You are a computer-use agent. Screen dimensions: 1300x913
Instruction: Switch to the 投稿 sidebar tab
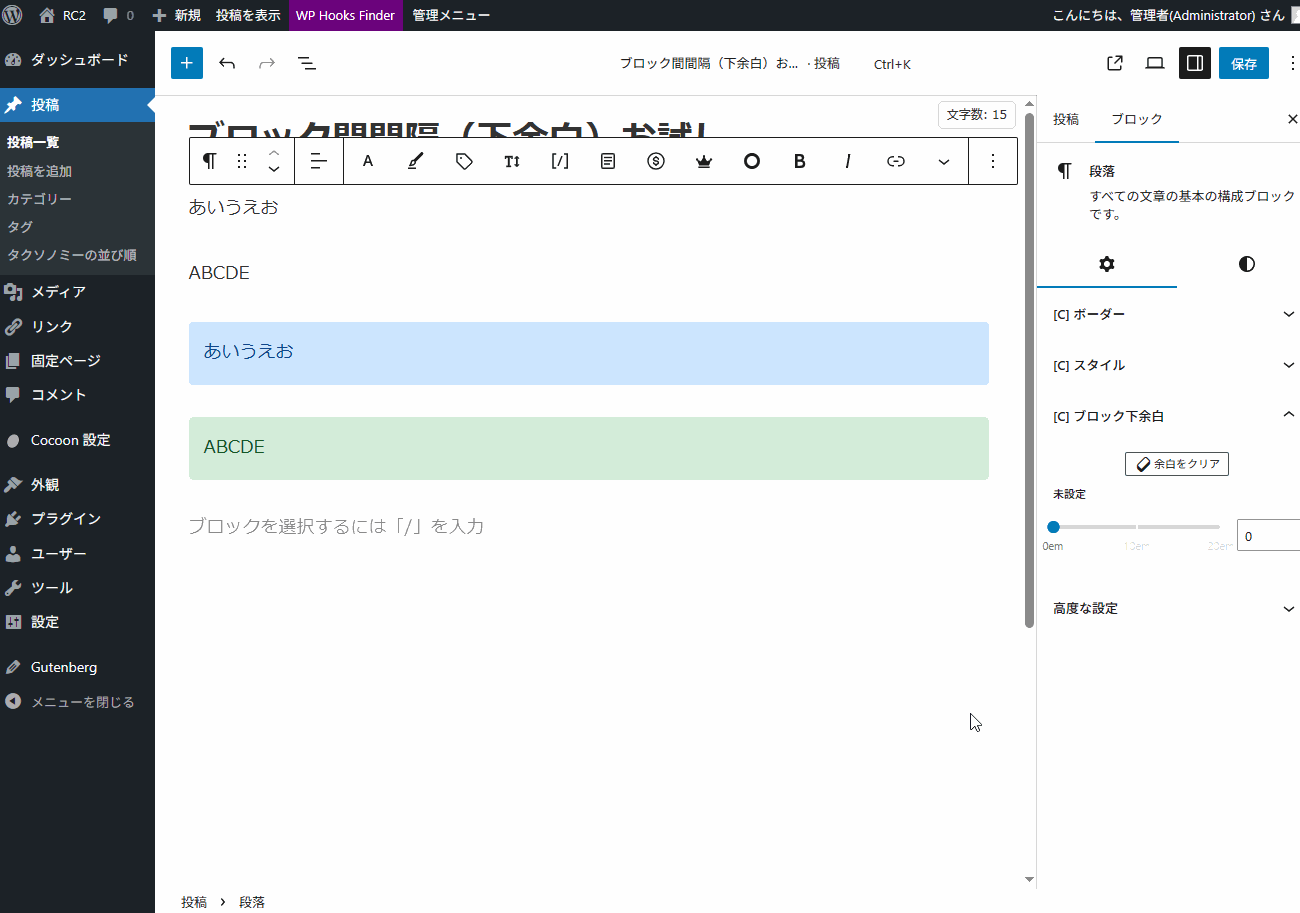coord(1066,119)
